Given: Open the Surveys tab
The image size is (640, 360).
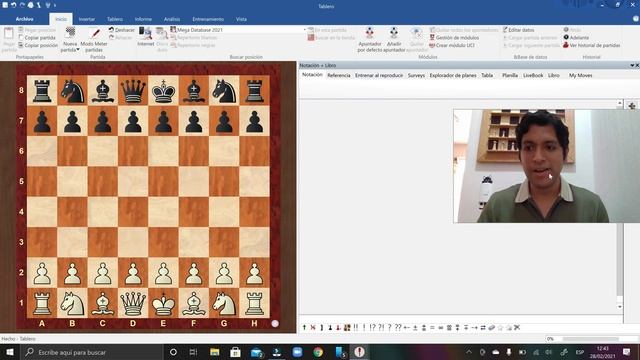Looking at the screenshot, I should coord(416,76).
